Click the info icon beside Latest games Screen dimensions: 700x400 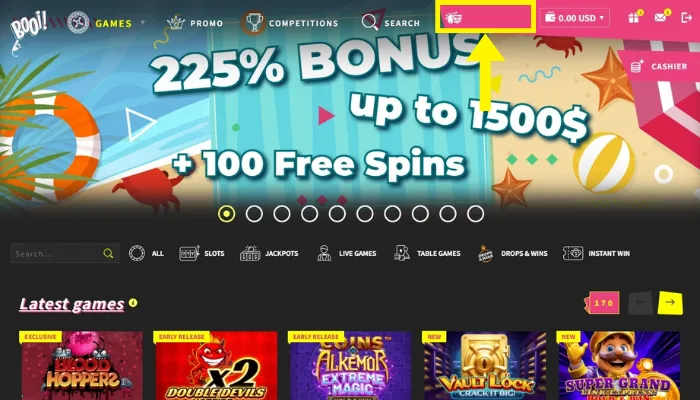133,303
